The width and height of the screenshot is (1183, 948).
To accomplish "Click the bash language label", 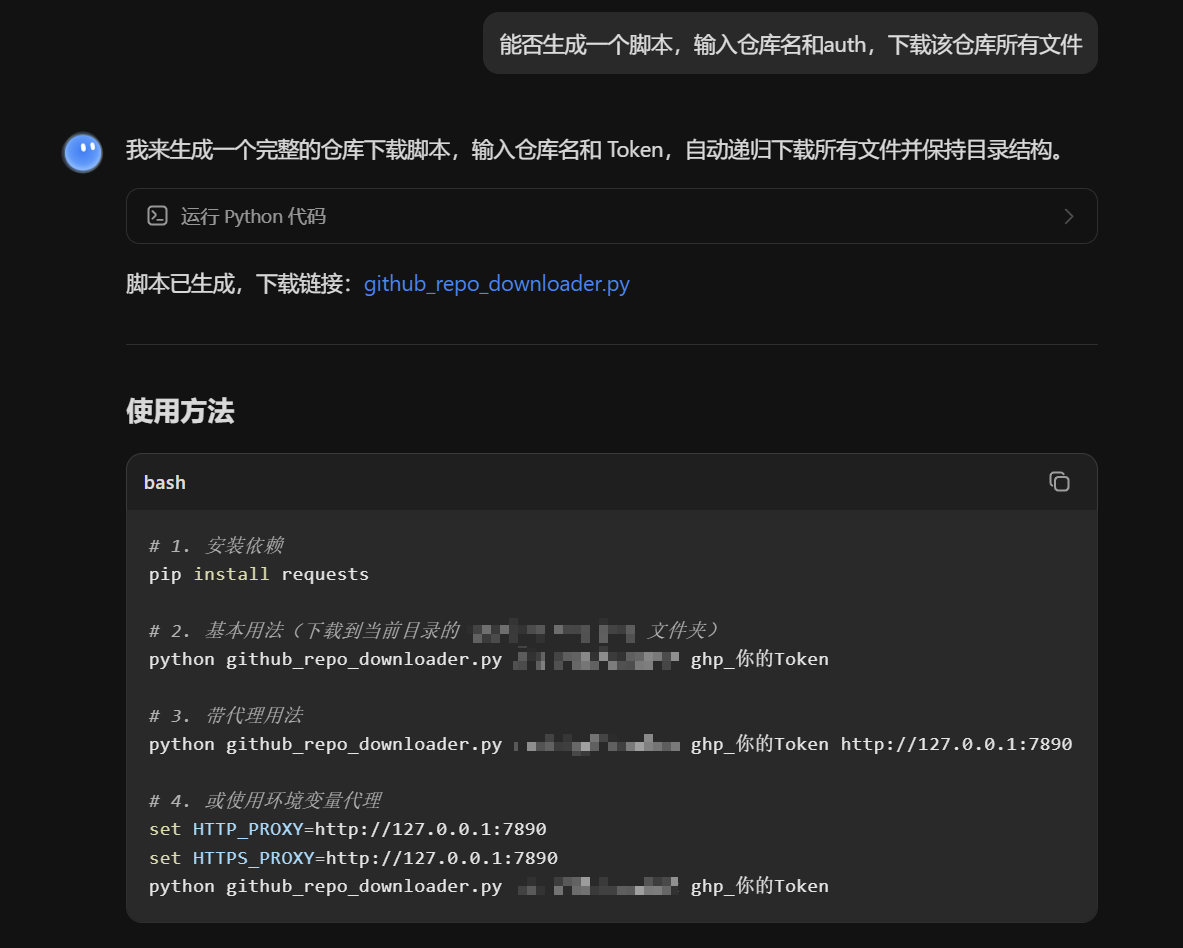I will [x=164, y=483].
